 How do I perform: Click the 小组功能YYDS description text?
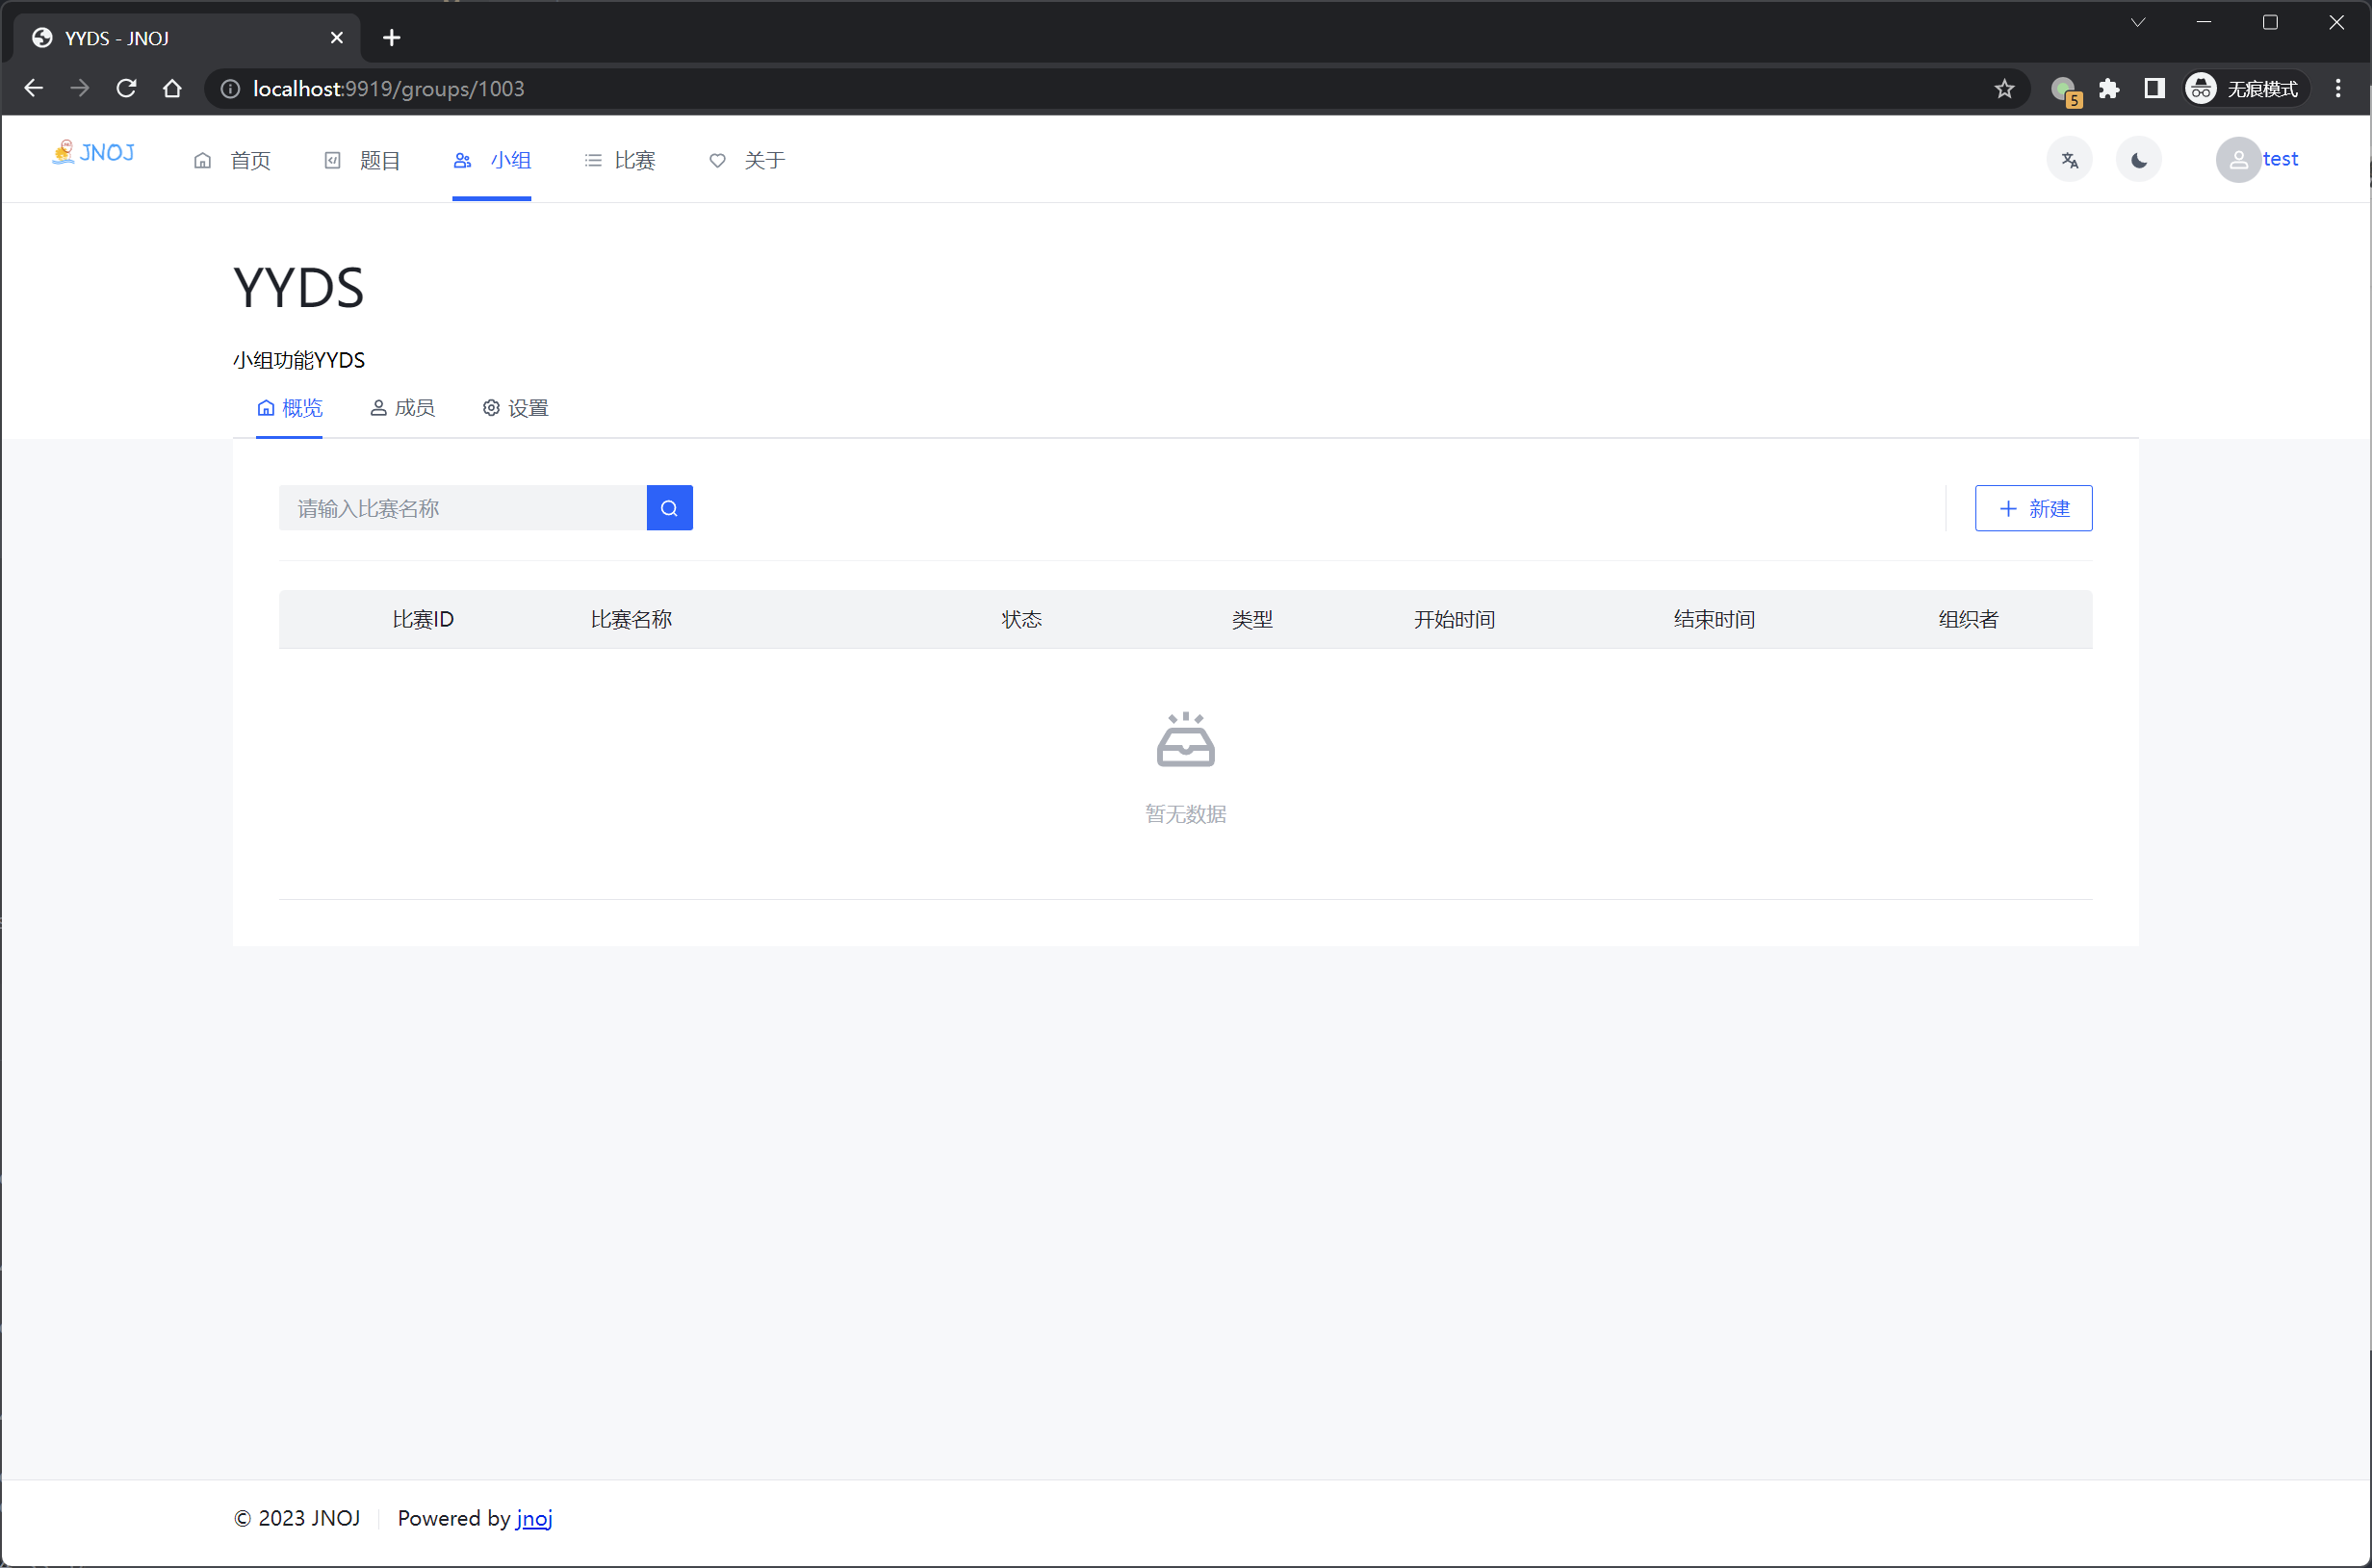point(299,360)
